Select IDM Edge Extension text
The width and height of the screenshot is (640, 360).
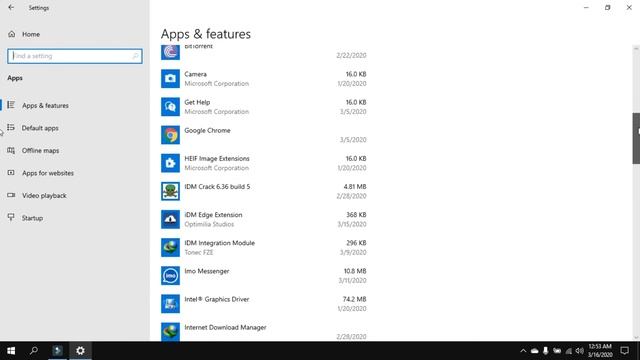point(213,215)
